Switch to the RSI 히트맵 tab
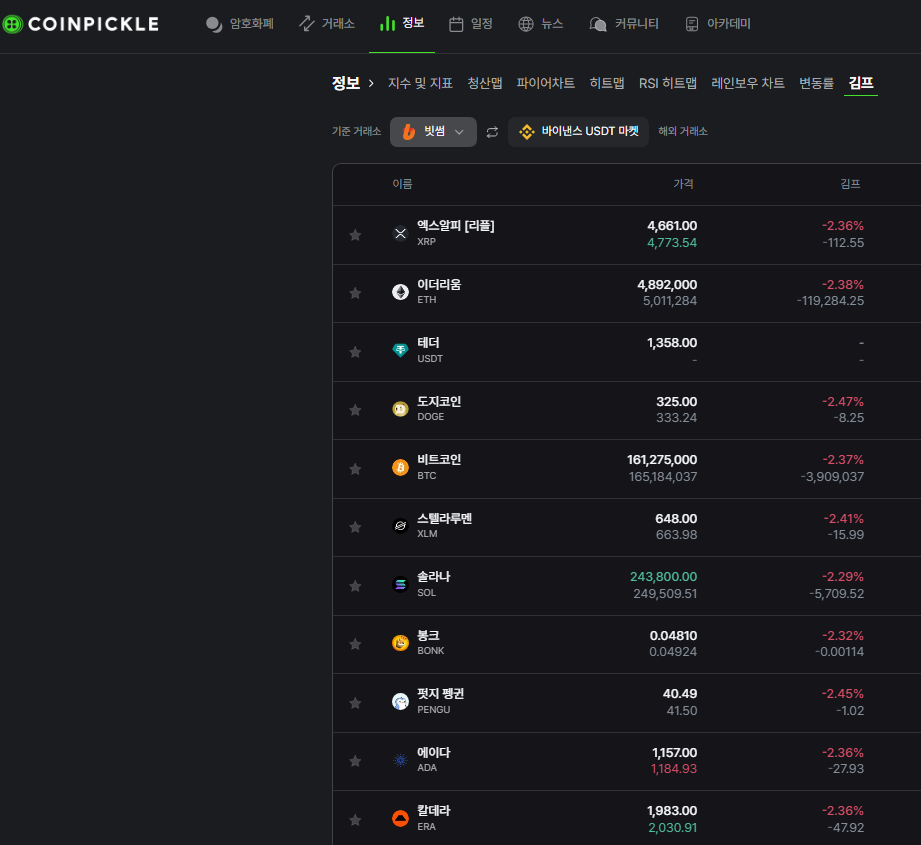The image size is (921, 845). pyautogui.click(x=667, y=83)
